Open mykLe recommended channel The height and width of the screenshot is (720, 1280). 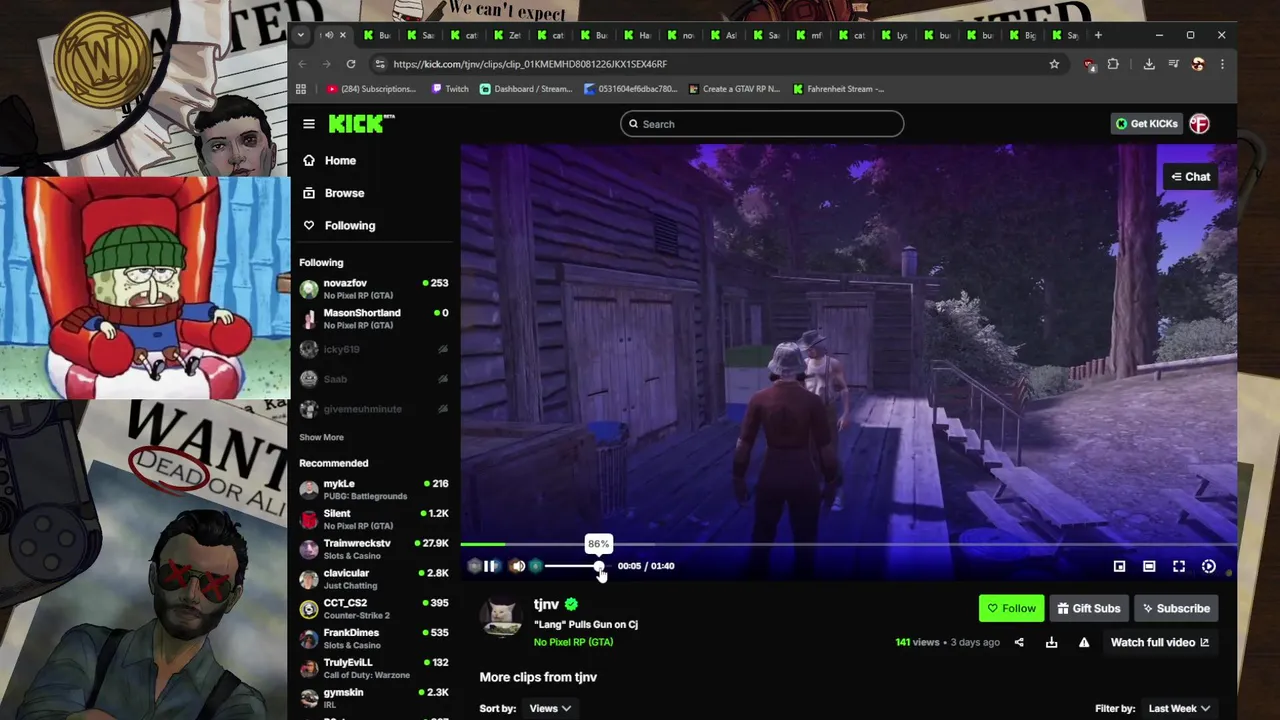pos(374,489)
